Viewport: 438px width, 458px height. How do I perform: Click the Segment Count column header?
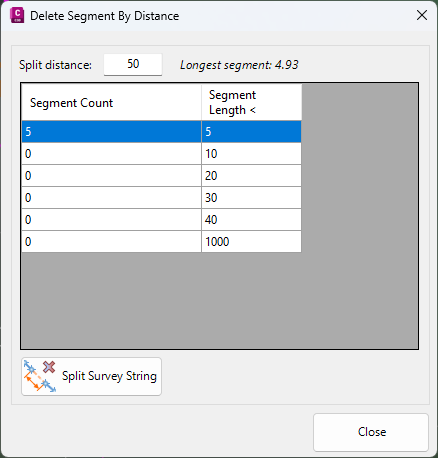[112, 103]
